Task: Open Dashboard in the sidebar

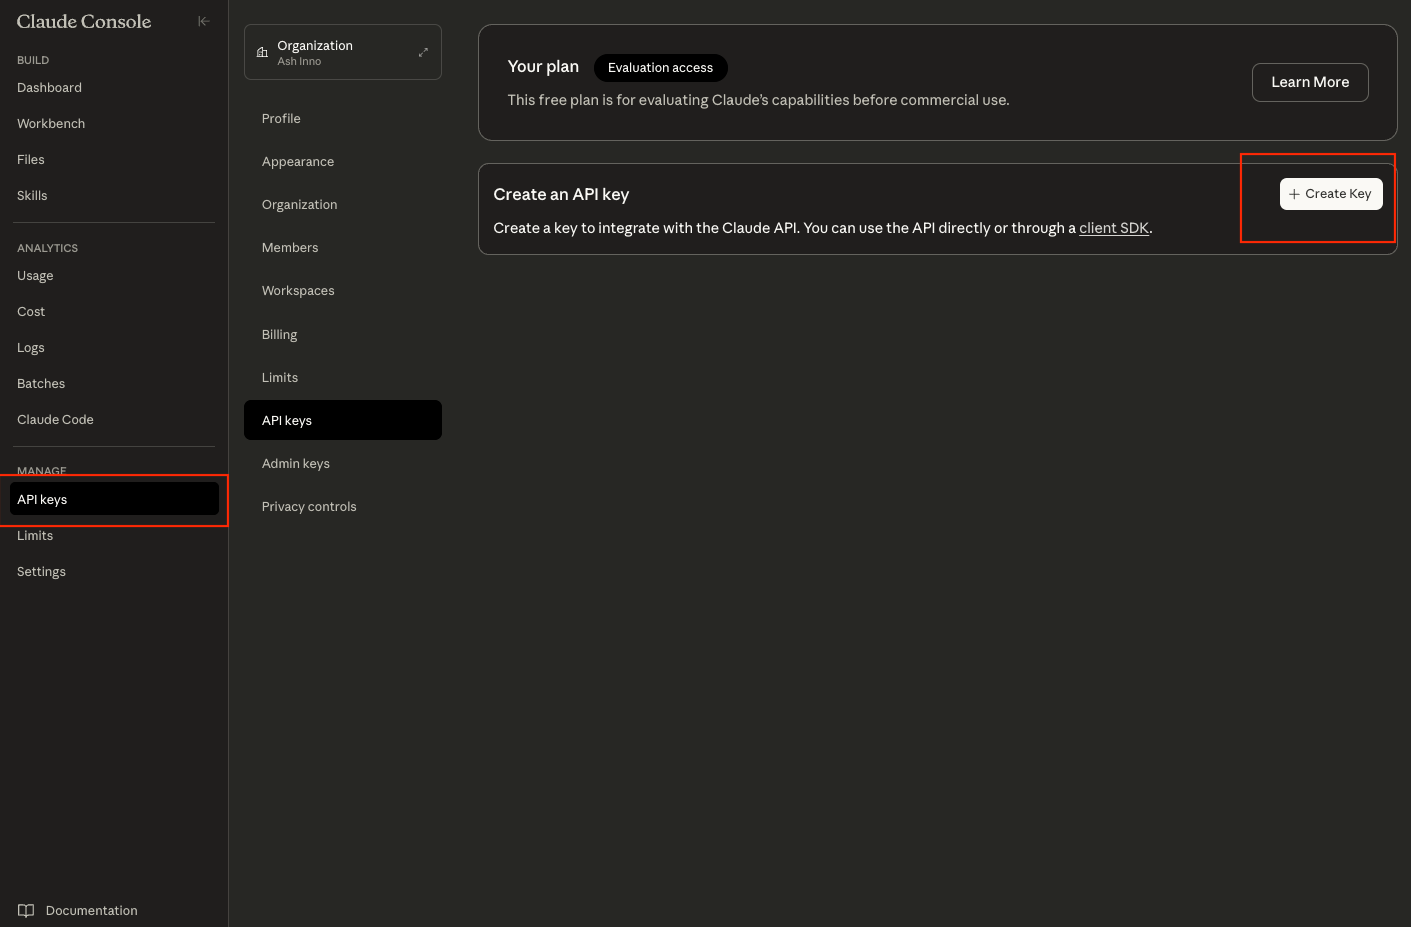Action: 50,88
